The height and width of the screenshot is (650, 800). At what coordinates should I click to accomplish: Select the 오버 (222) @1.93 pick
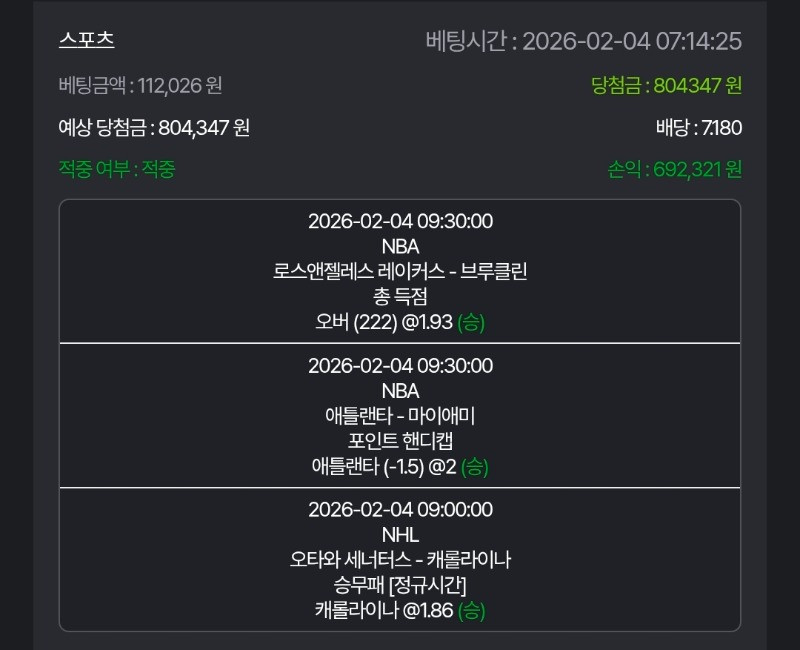click(x=400, y=322)
